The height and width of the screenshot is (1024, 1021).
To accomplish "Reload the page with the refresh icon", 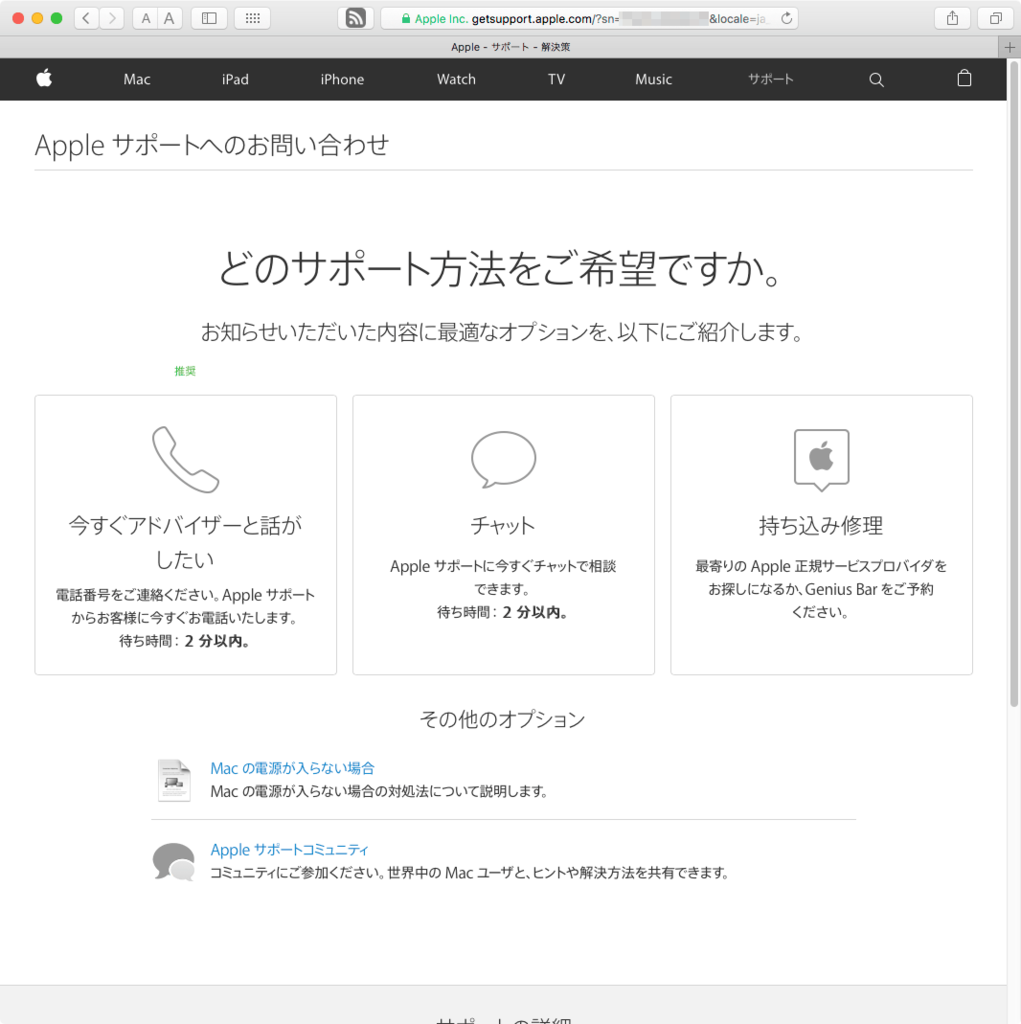I will click(786, 18).
